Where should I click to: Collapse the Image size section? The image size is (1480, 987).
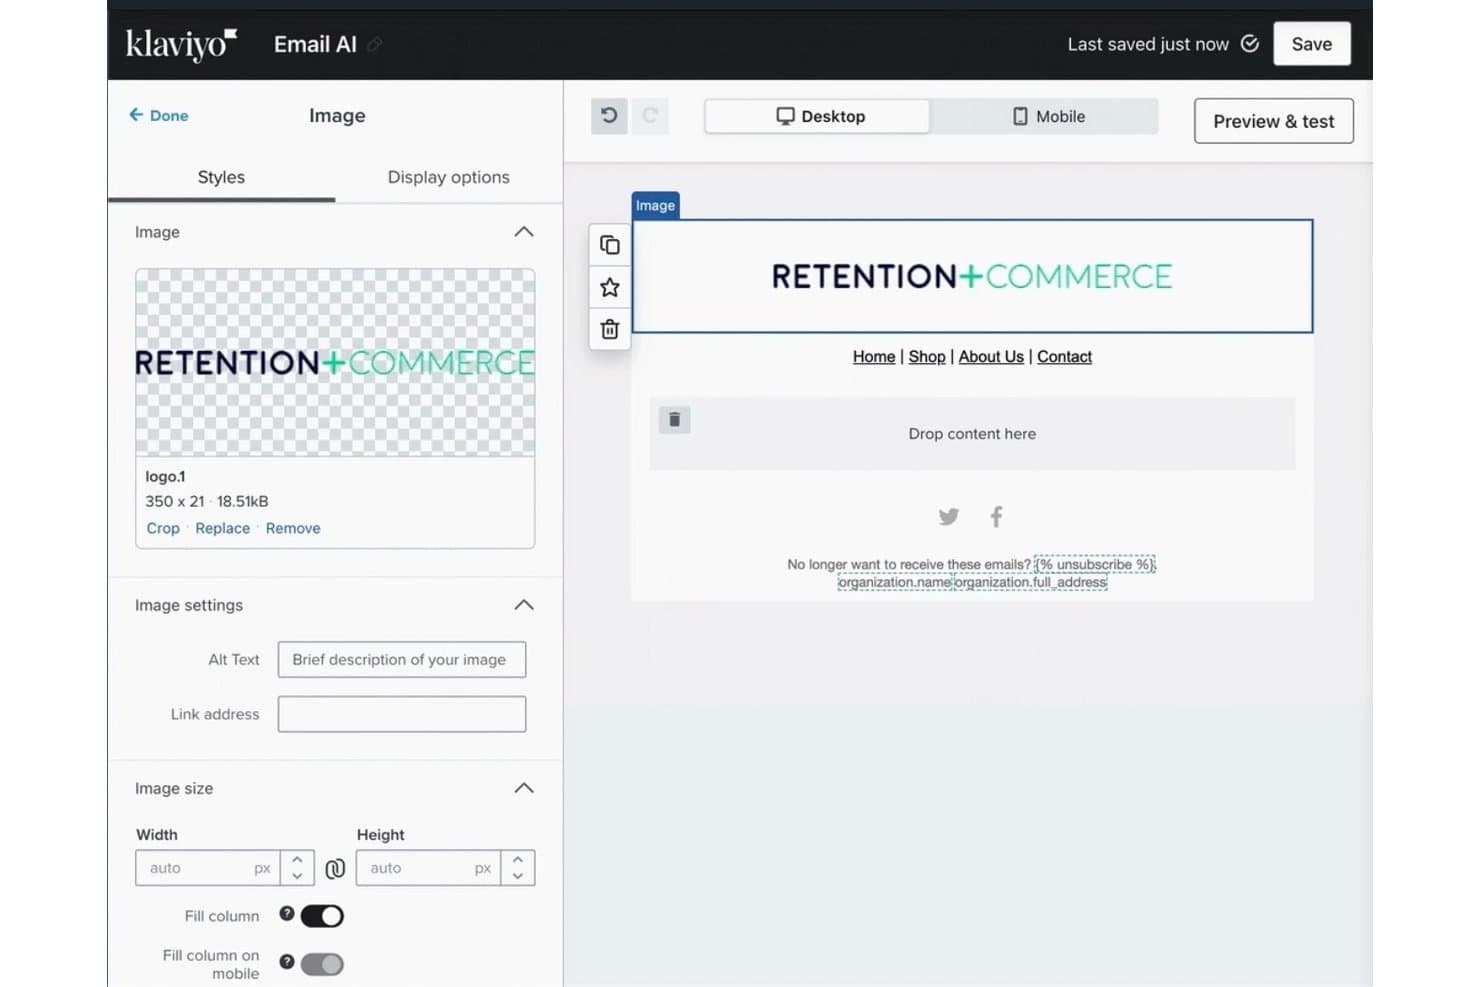[x=524, y=788]
